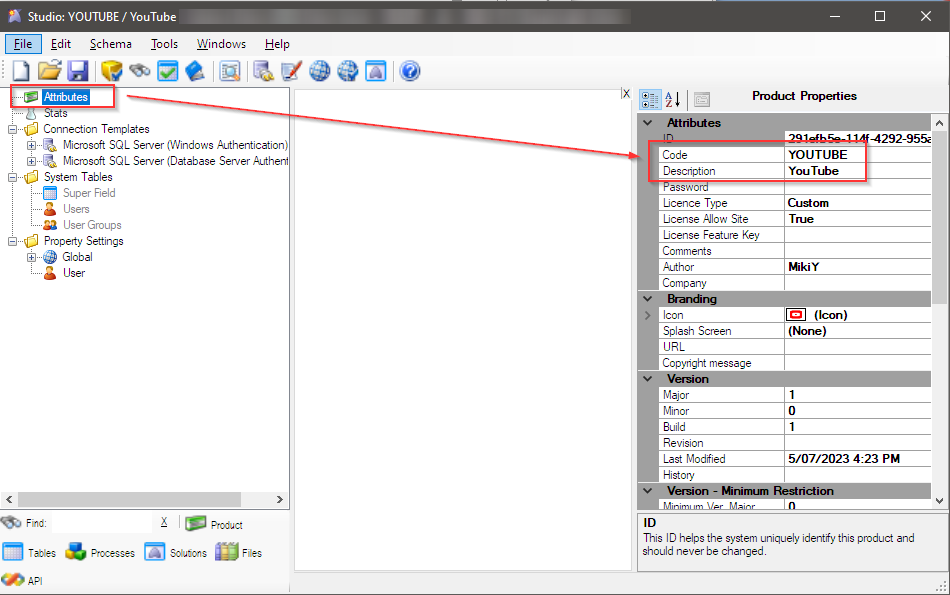This screenshot has height=595, width=950.
Task: Open the Edit menu
Action: (61, 44)
